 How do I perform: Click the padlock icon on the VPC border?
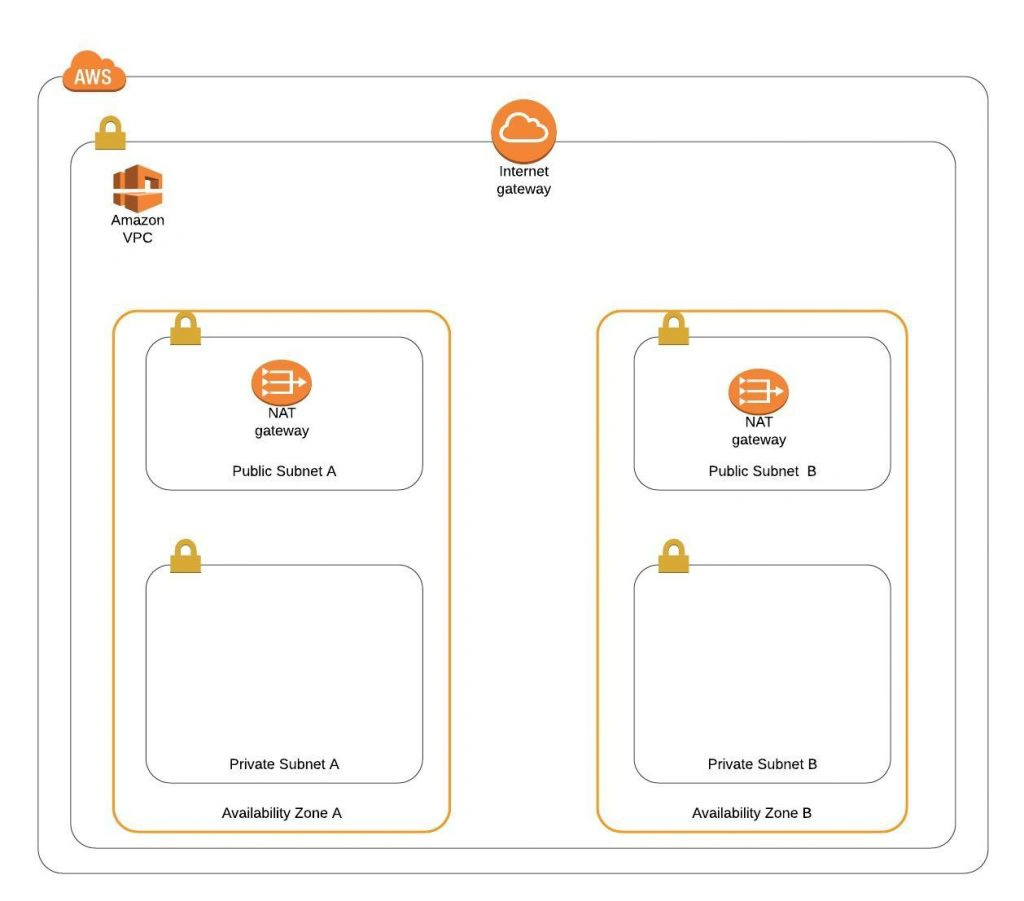coord(110,133)
